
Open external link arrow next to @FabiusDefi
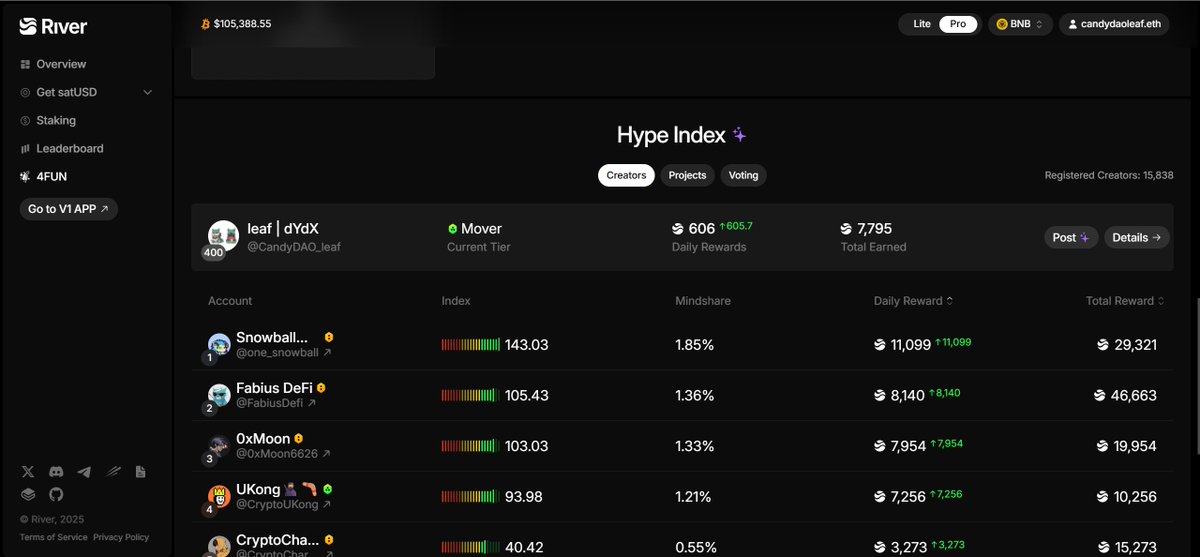311,403
